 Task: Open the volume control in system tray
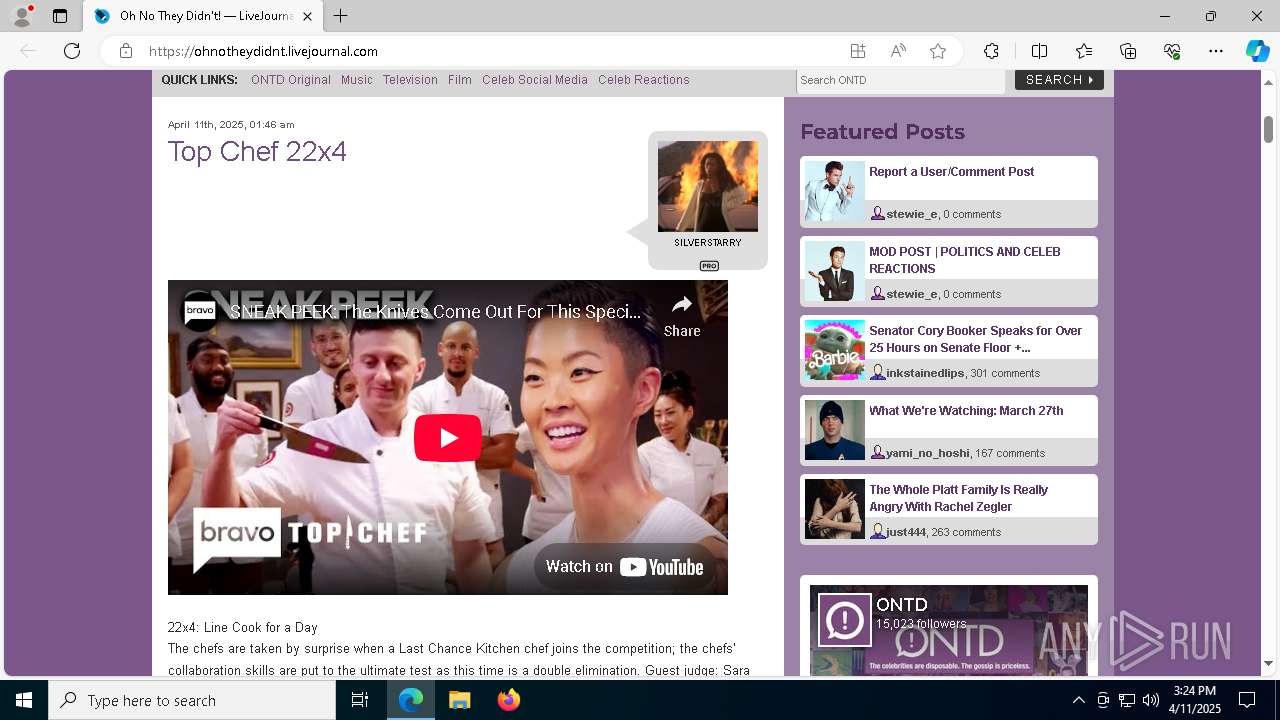tap(1151, 700)
